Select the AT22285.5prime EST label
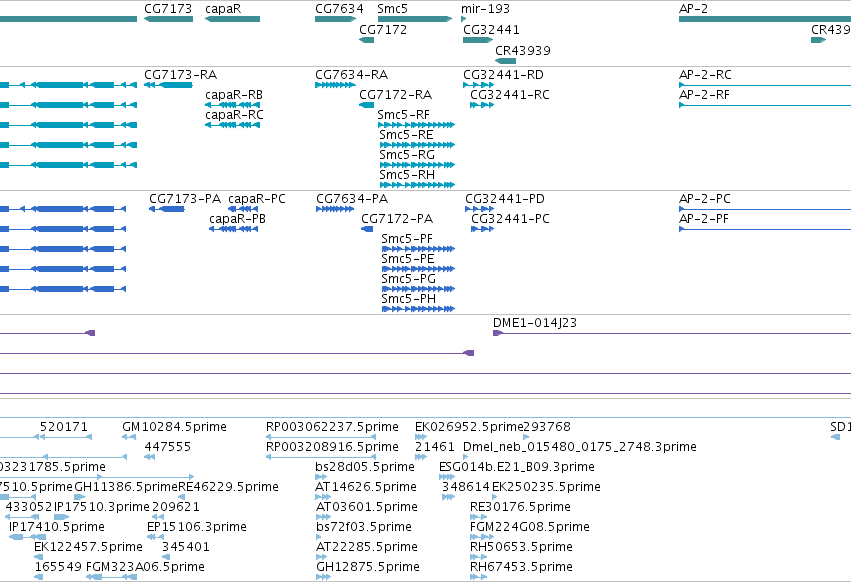This screenshot has height=582, width=851. click(367, 547)
